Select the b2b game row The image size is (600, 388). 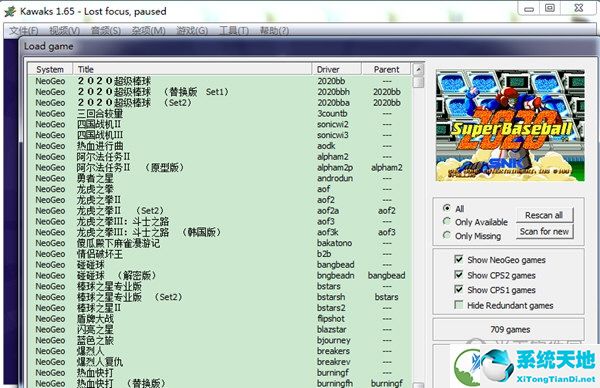(220, 254)
